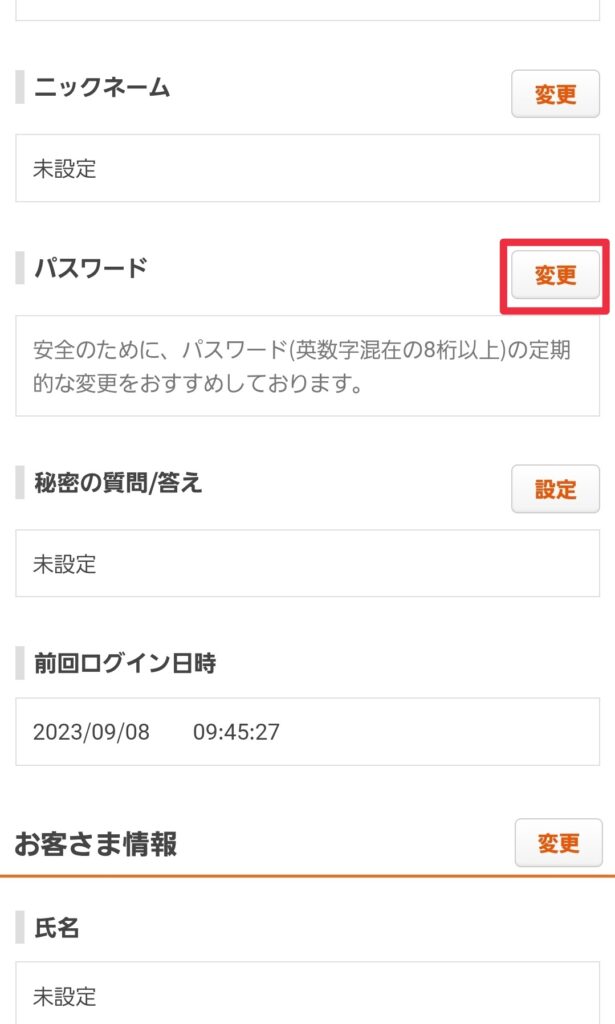Click the ニックネーム section heading
The width and height of the screenshot is (615, 1024).
click(x=102, y=88)
